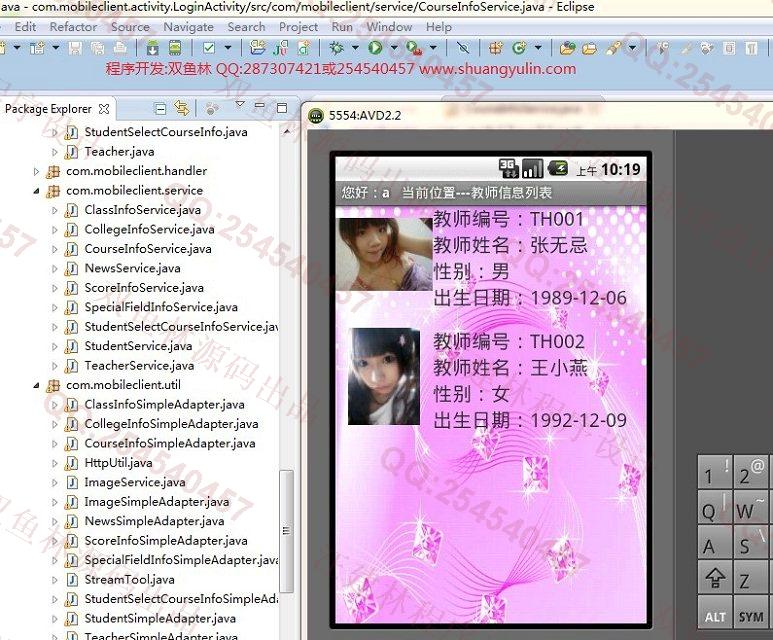Screen dimensions: 773x640
Task: Click the Debug bug icon
Action: tap(337, 48)
